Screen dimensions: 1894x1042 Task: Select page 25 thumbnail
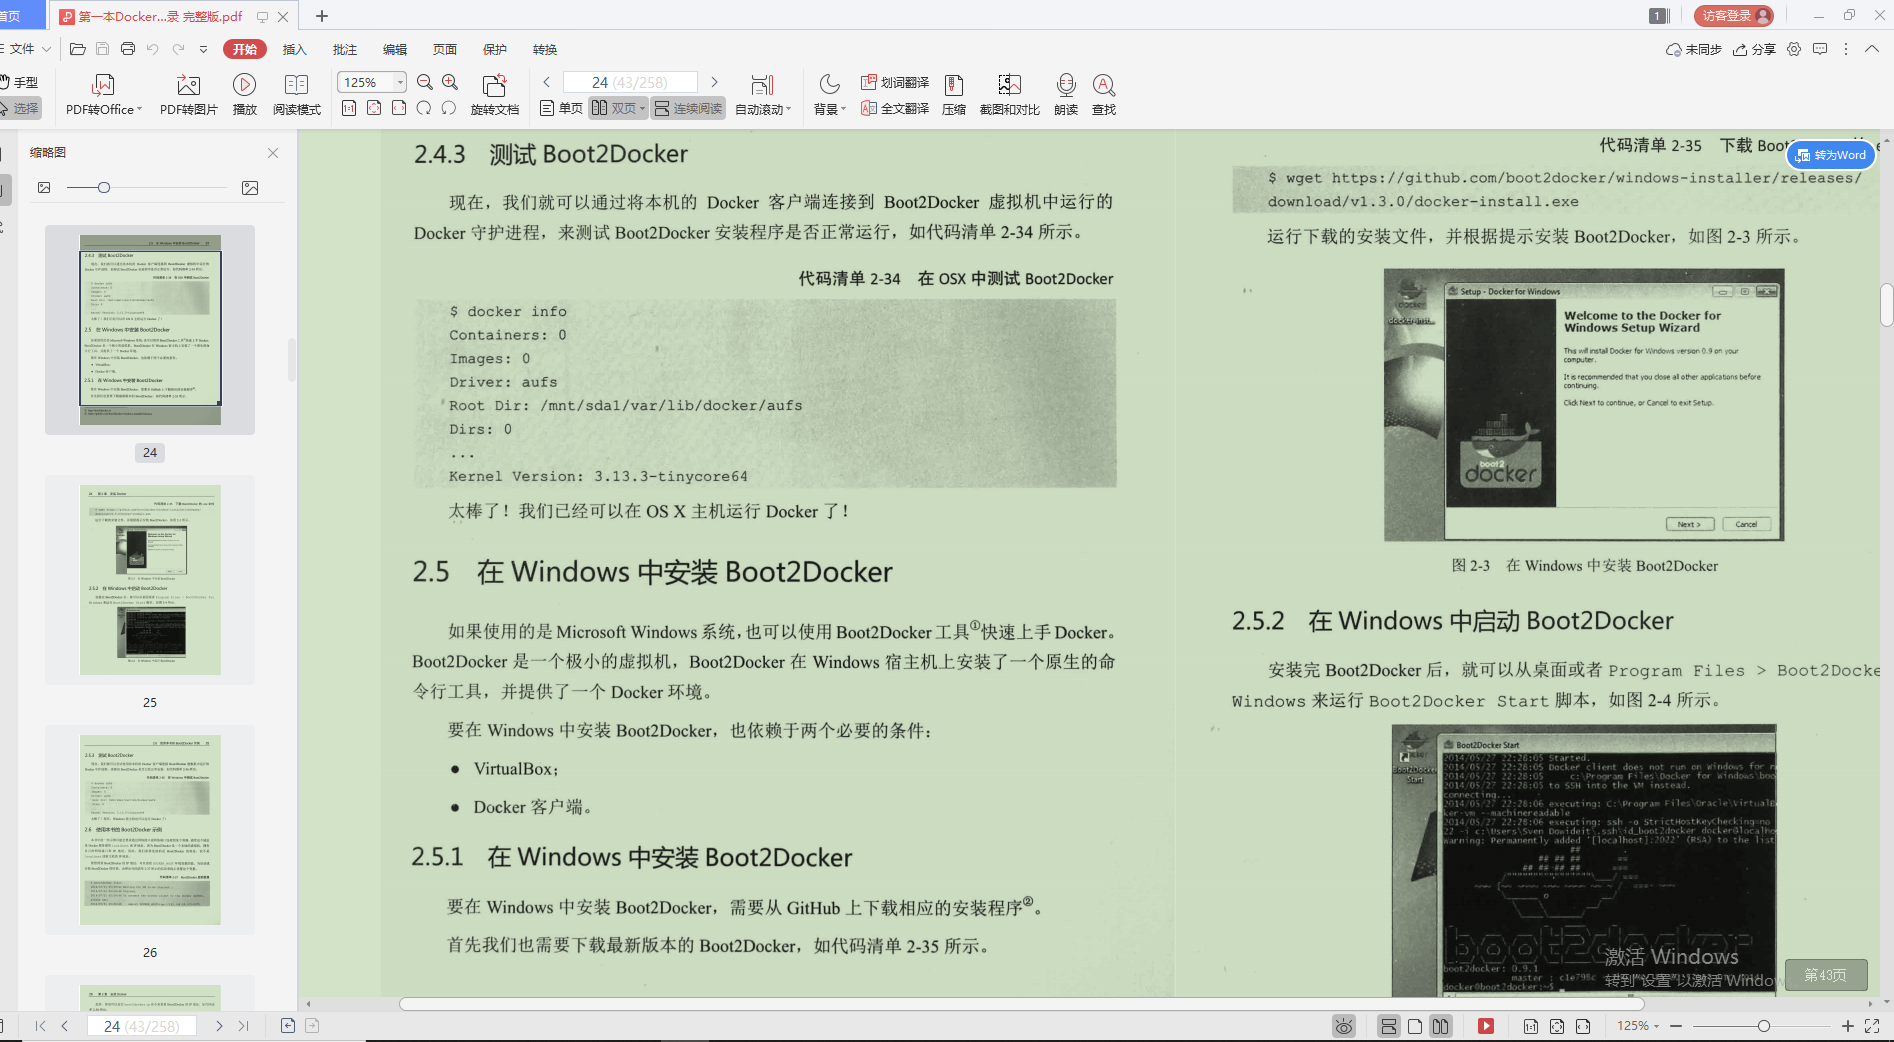(150, 581)
